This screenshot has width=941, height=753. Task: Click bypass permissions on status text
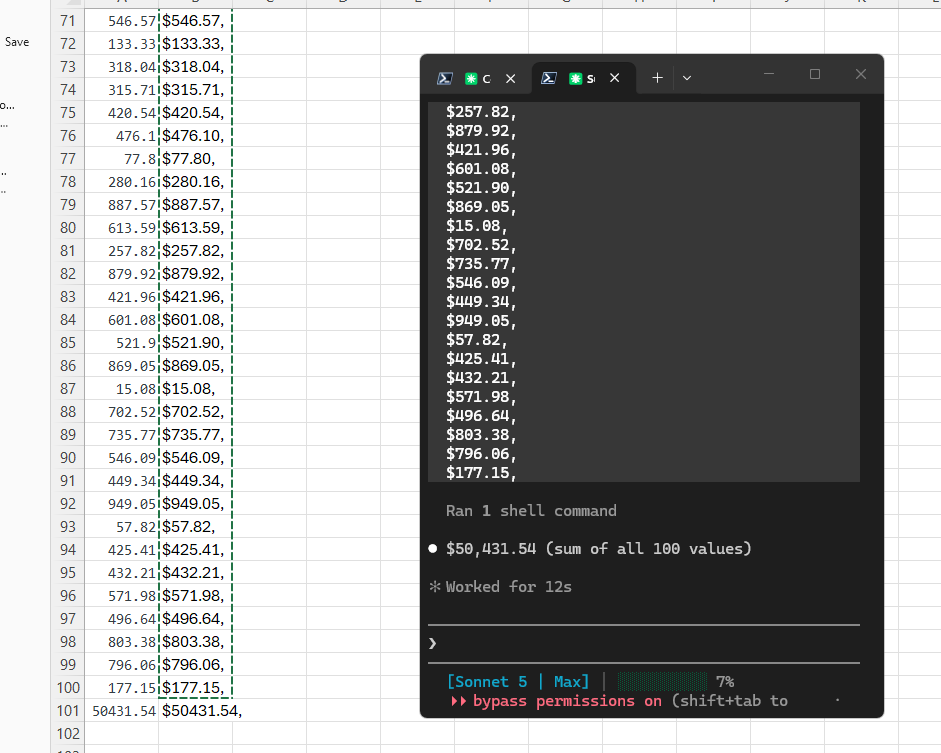pyautogui.click(x=567, y=701)
